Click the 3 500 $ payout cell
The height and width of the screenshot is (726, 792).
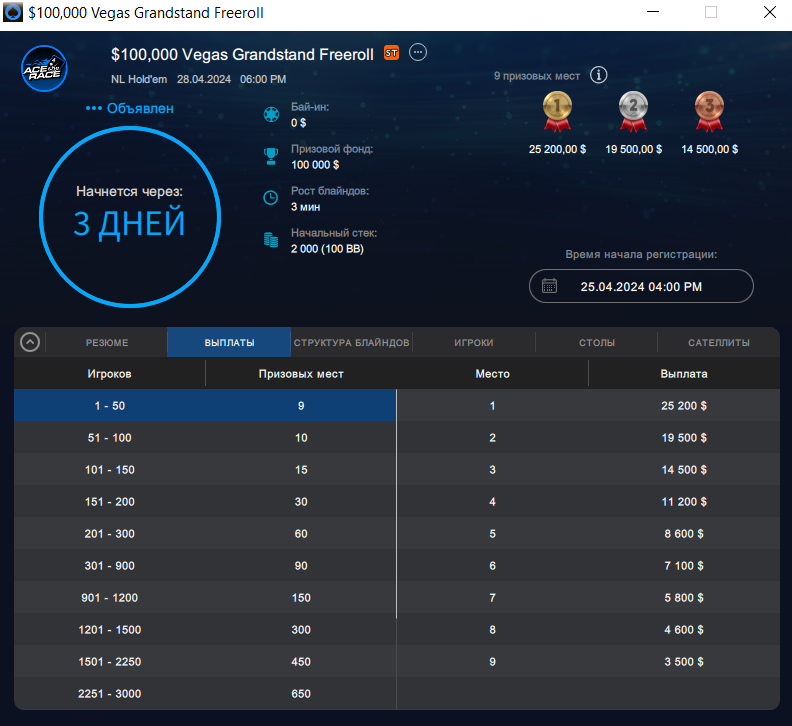tap(684, 661)
